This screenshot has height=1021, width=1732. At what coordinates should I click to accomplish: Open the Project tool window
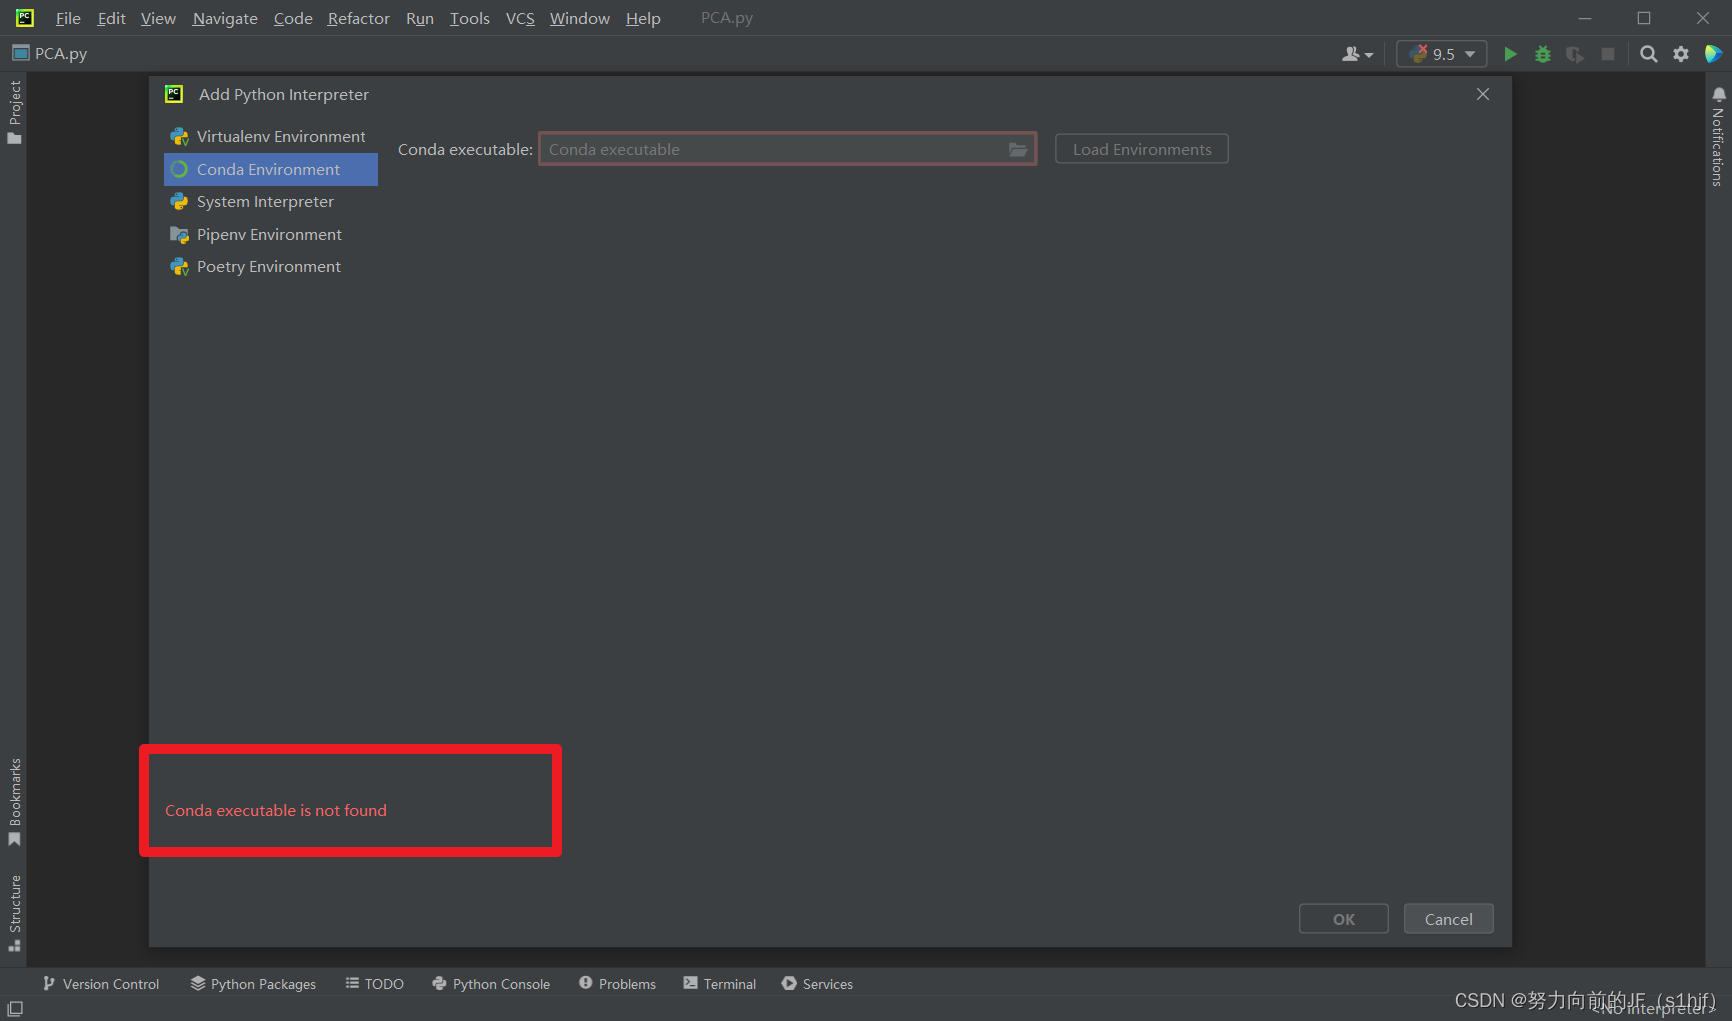pyautogui.click(x=15, y=111)
